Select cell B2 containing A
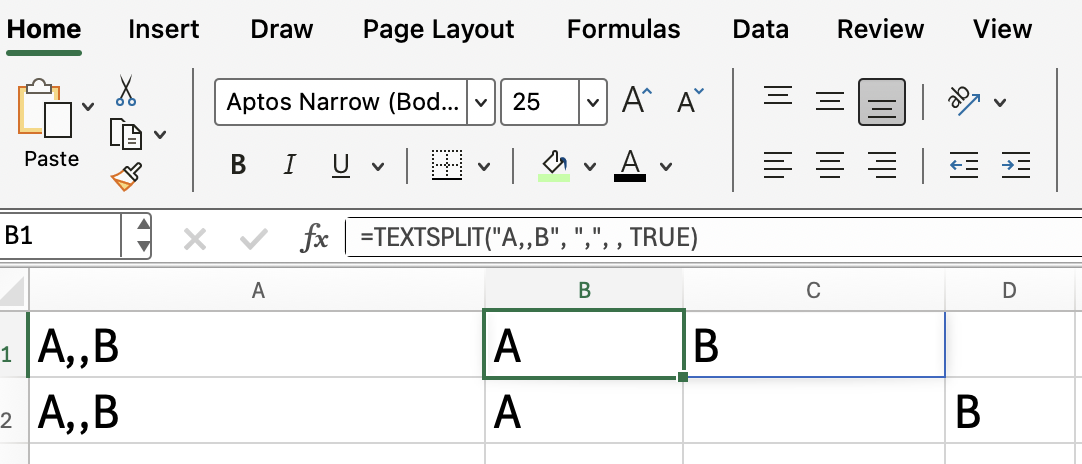 pyautogui.click(x=584, y=411)
